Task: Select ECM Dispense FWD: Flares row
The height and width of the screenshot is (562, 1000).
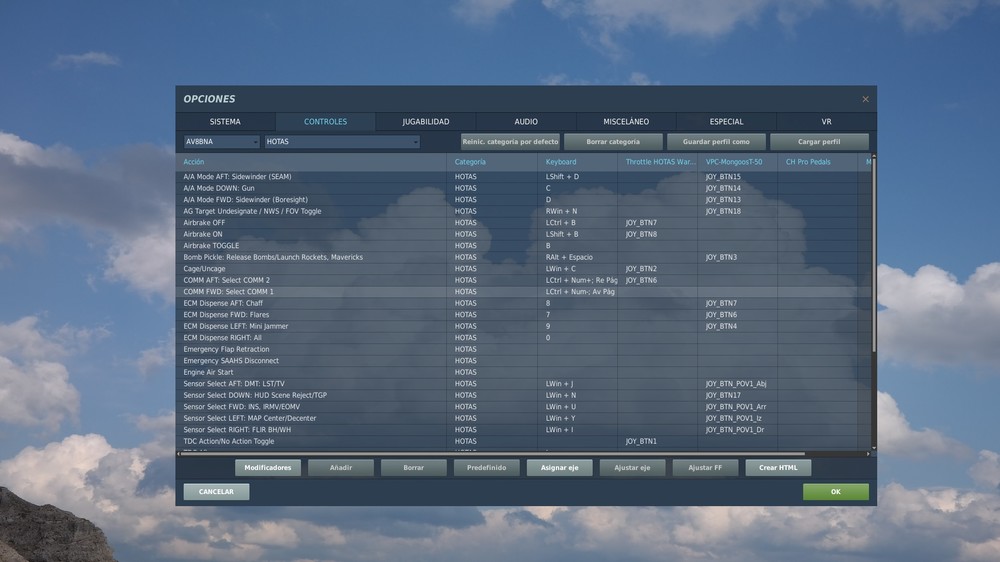Action: [524, 314]
